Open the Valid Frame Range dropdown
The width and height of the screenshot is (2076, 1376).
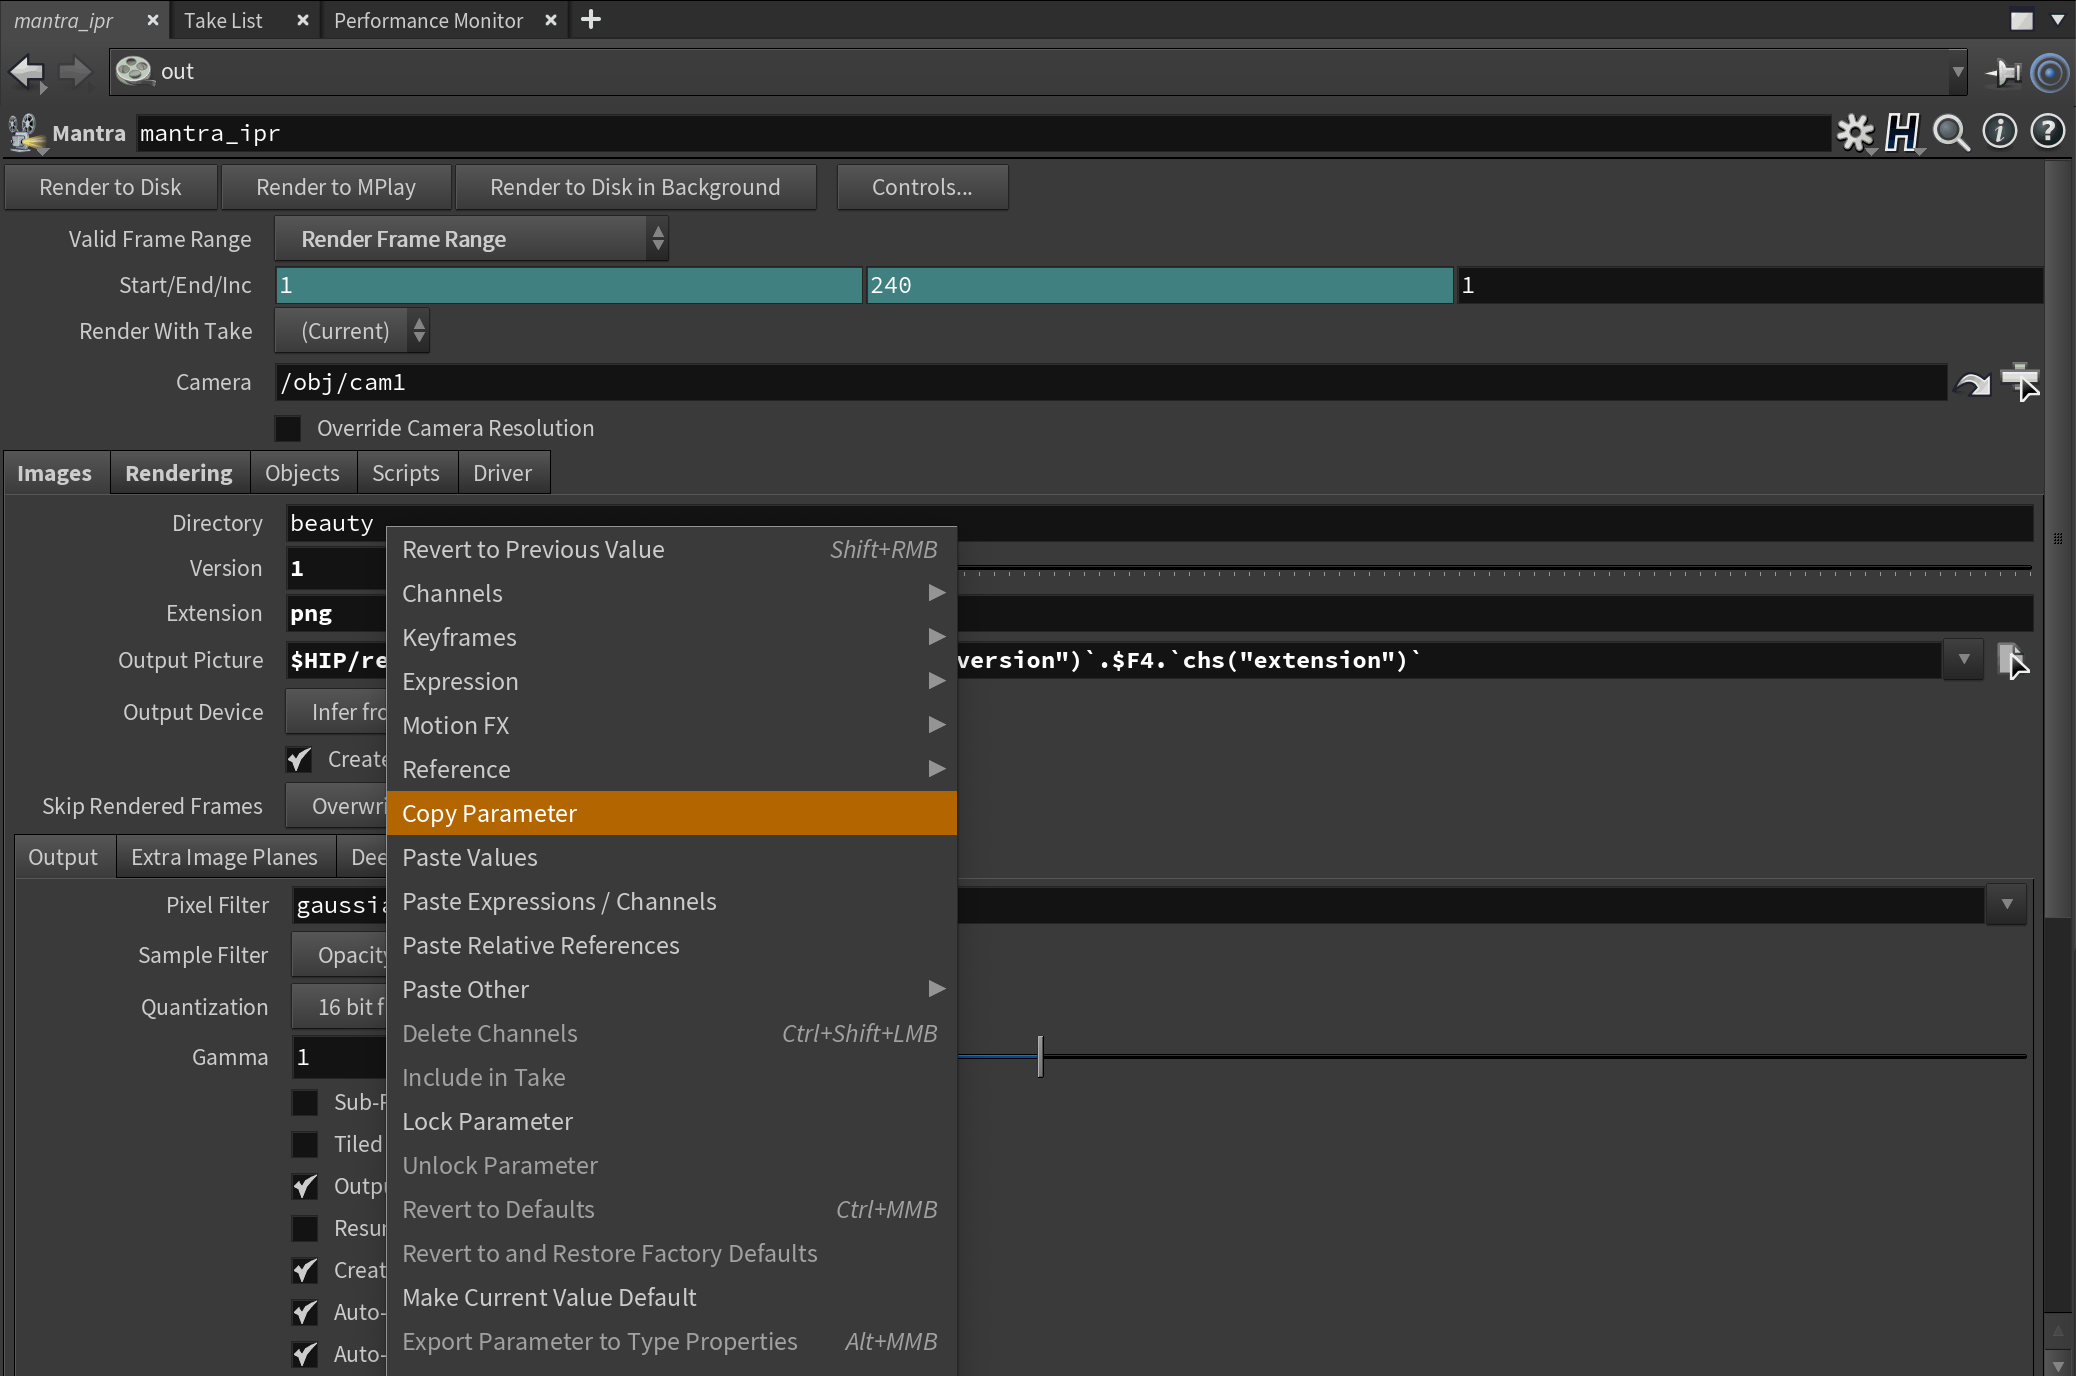[x=471, y=239]
